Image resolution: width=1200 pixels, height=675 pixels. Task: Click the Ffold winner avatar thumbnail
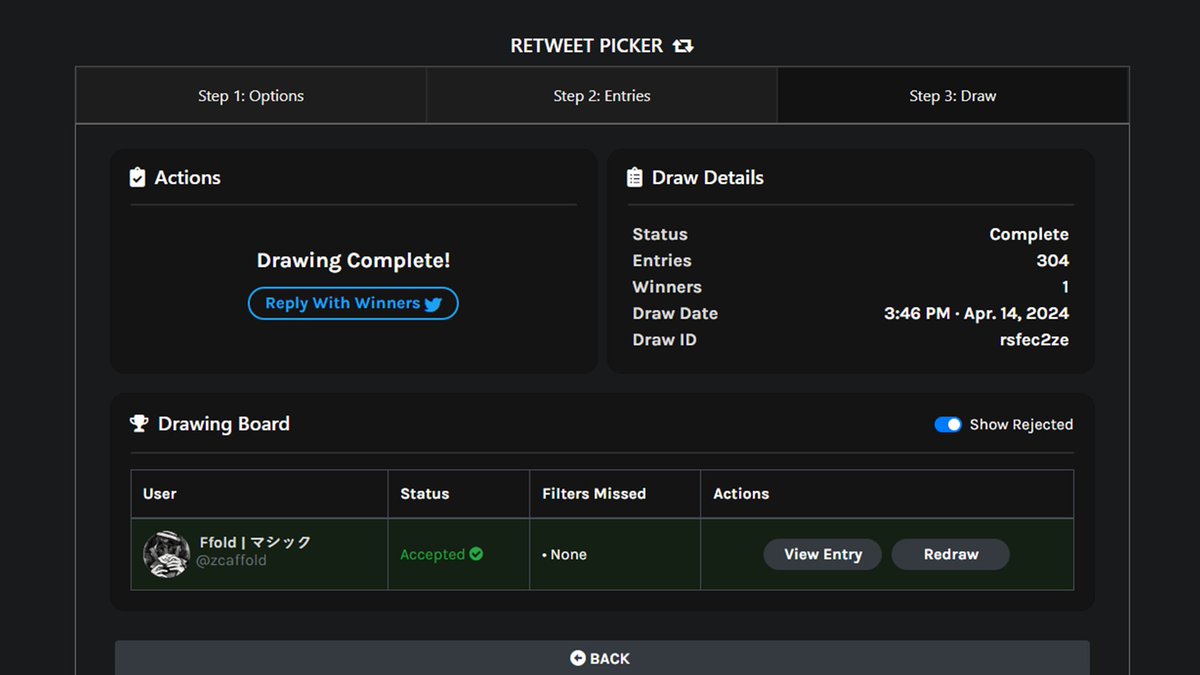point(166,554)
